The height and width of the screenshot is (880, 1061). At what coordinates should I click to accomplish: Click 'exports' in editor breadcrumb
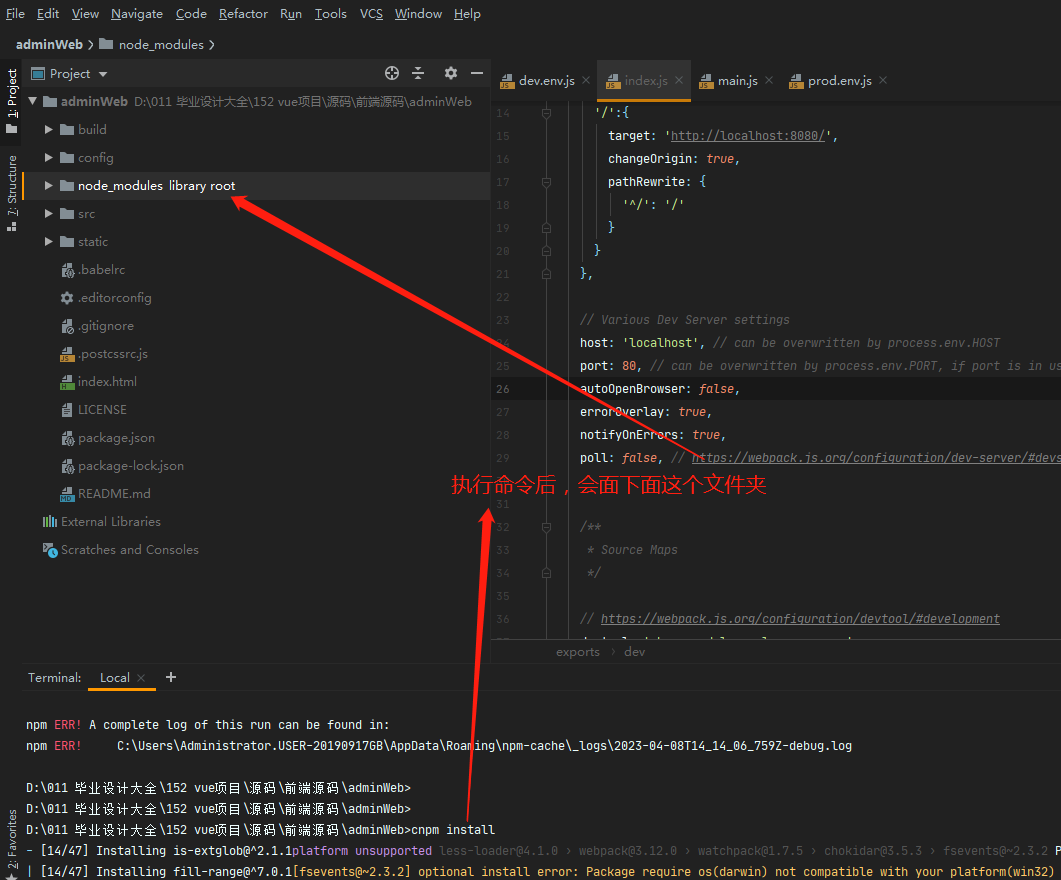(x=578, y=652)
